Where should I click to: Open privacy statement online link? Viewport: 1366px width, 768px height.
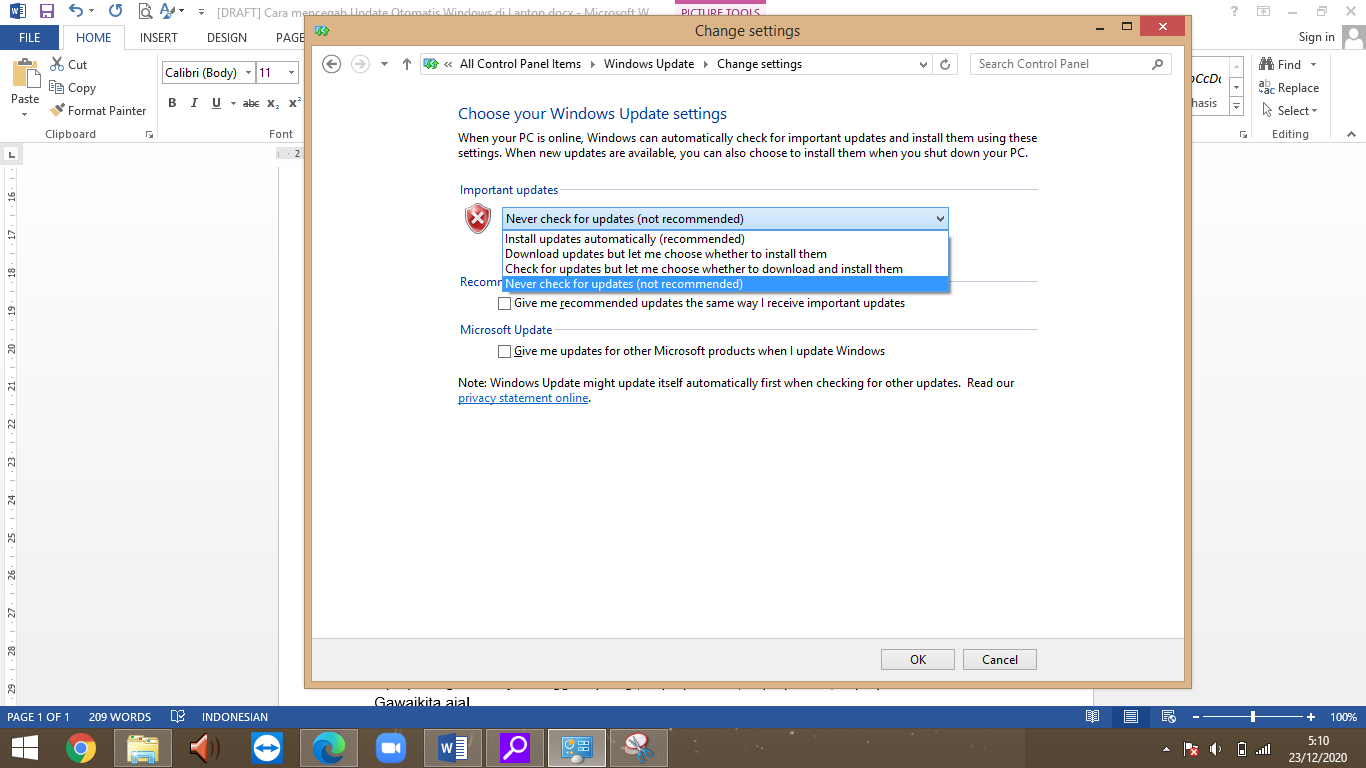pyautogui.click(x=523, y=398)
